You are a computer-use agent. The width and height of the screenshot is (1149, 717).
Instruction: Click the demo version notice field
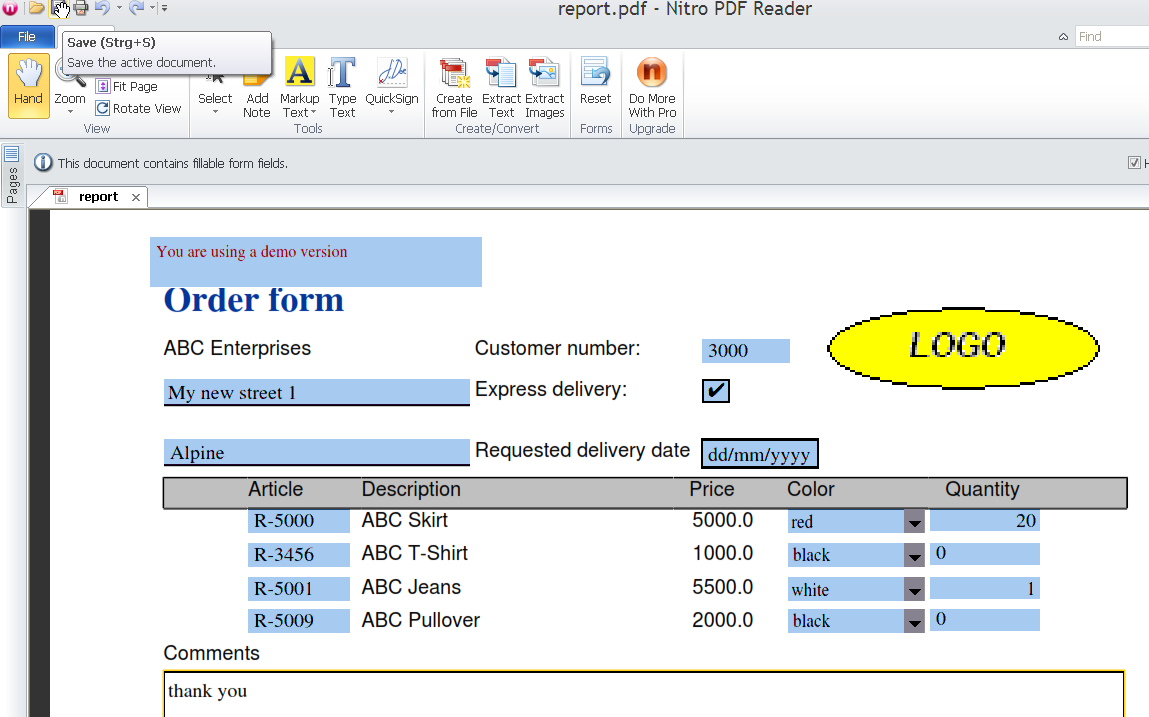pos(316,262)
